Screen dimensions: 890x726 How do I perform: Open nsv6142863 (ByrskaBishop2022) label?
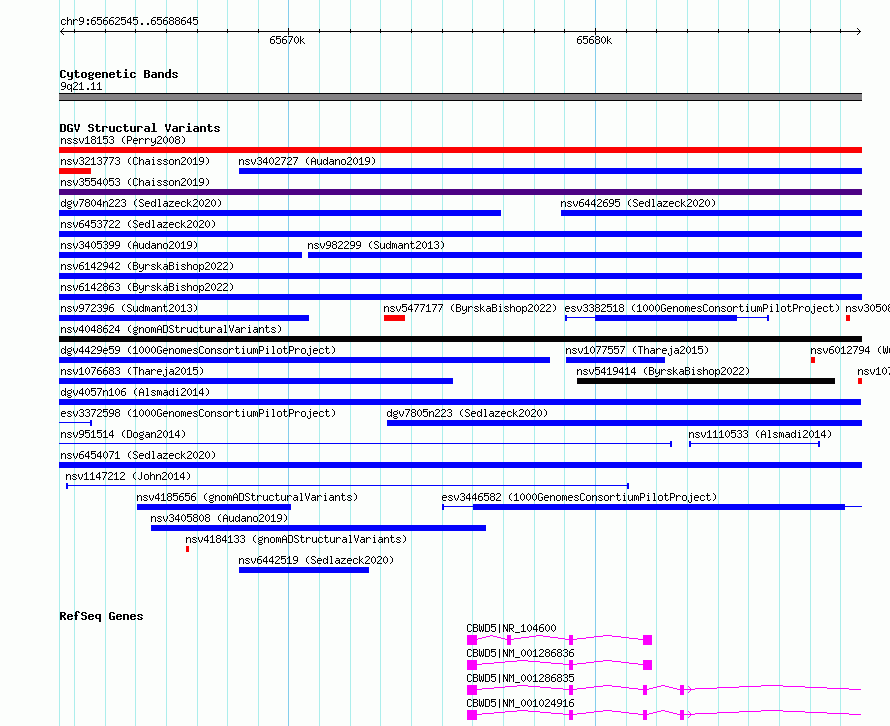click(x=147, y=287)
